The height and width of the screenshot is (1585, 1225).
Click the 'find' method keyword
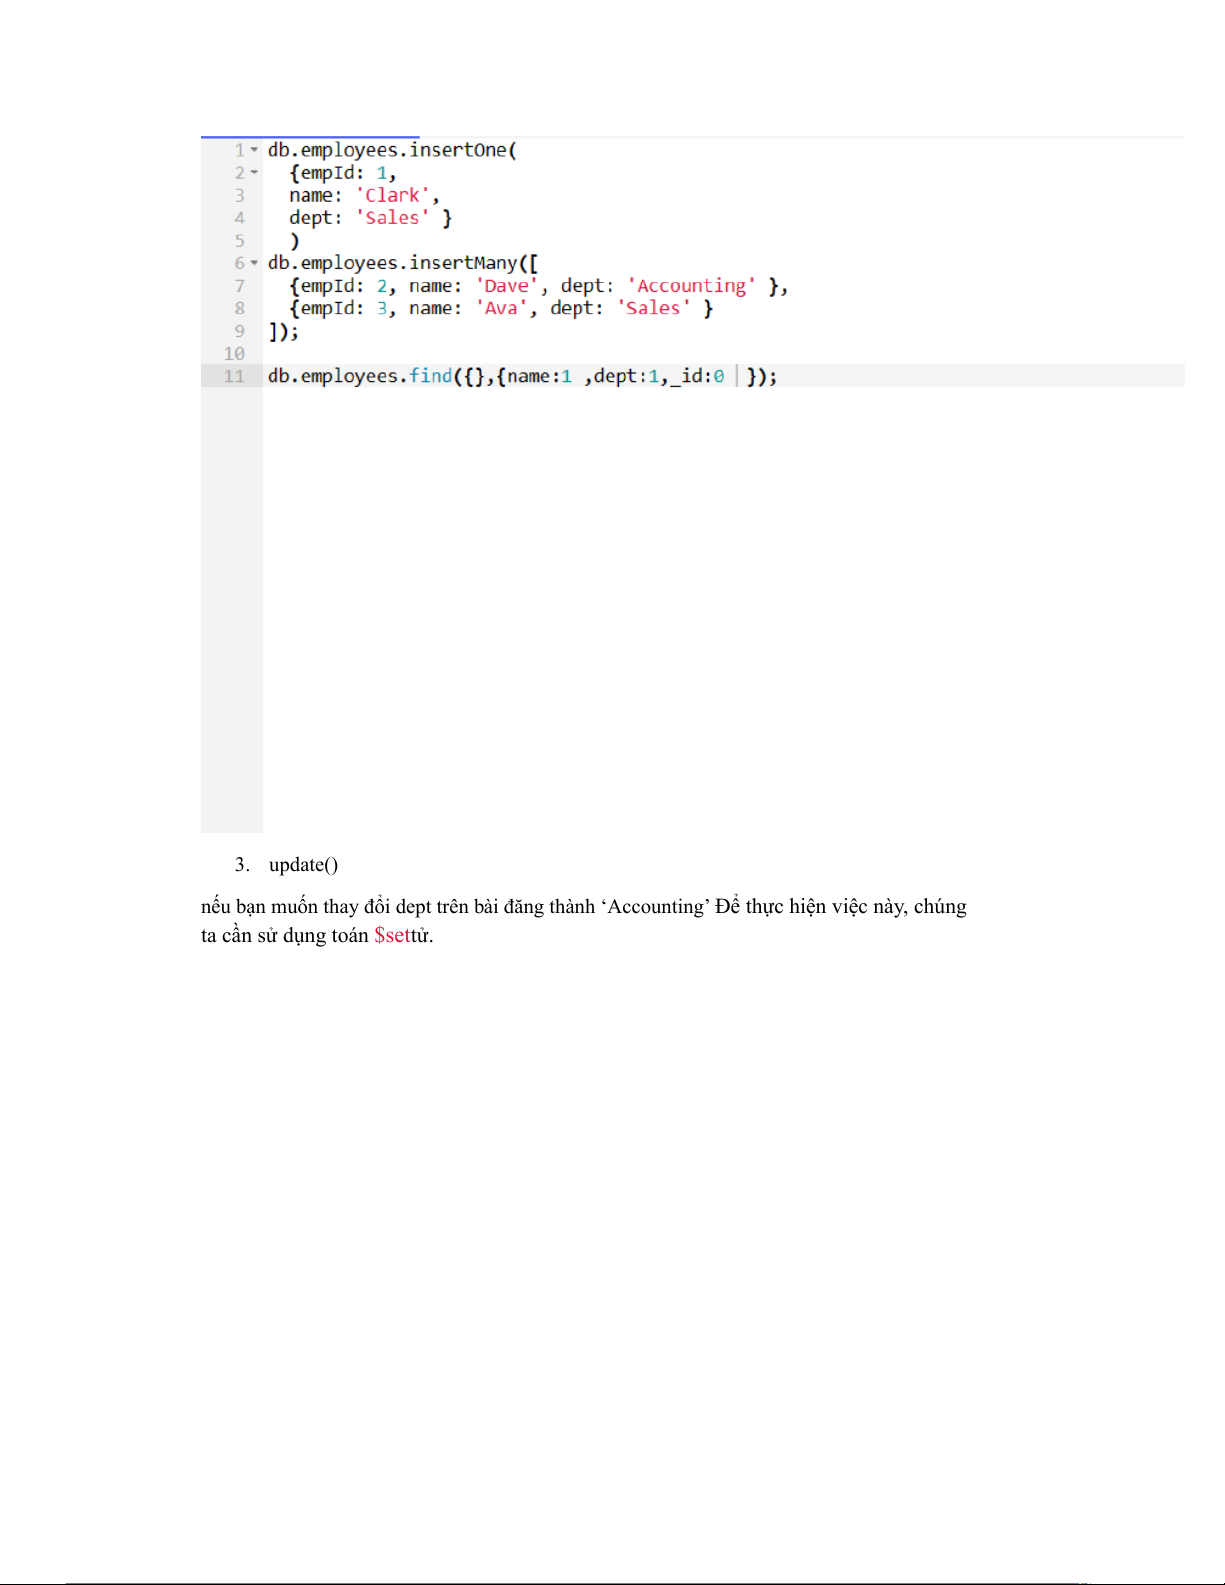(x=430, y=376)
